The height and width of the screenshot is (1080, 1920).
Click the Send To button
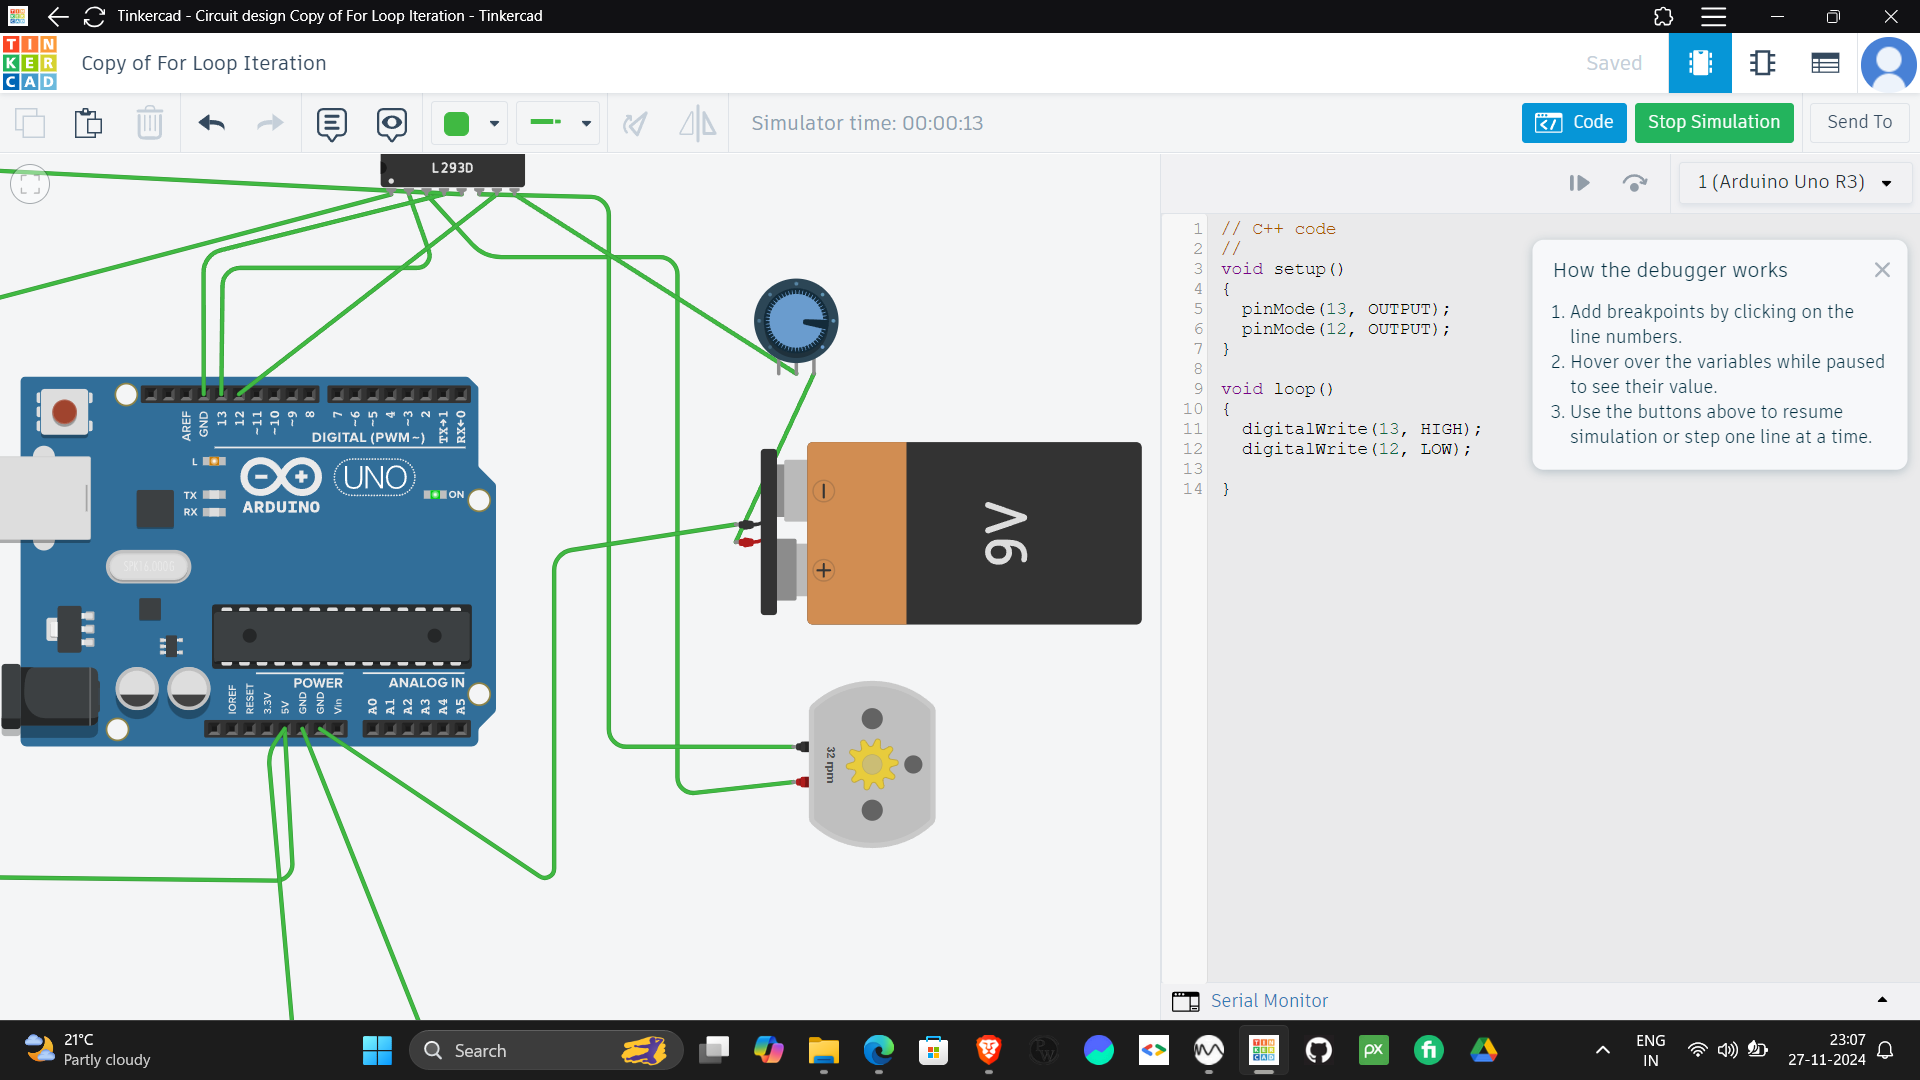tap(1861, 121)
